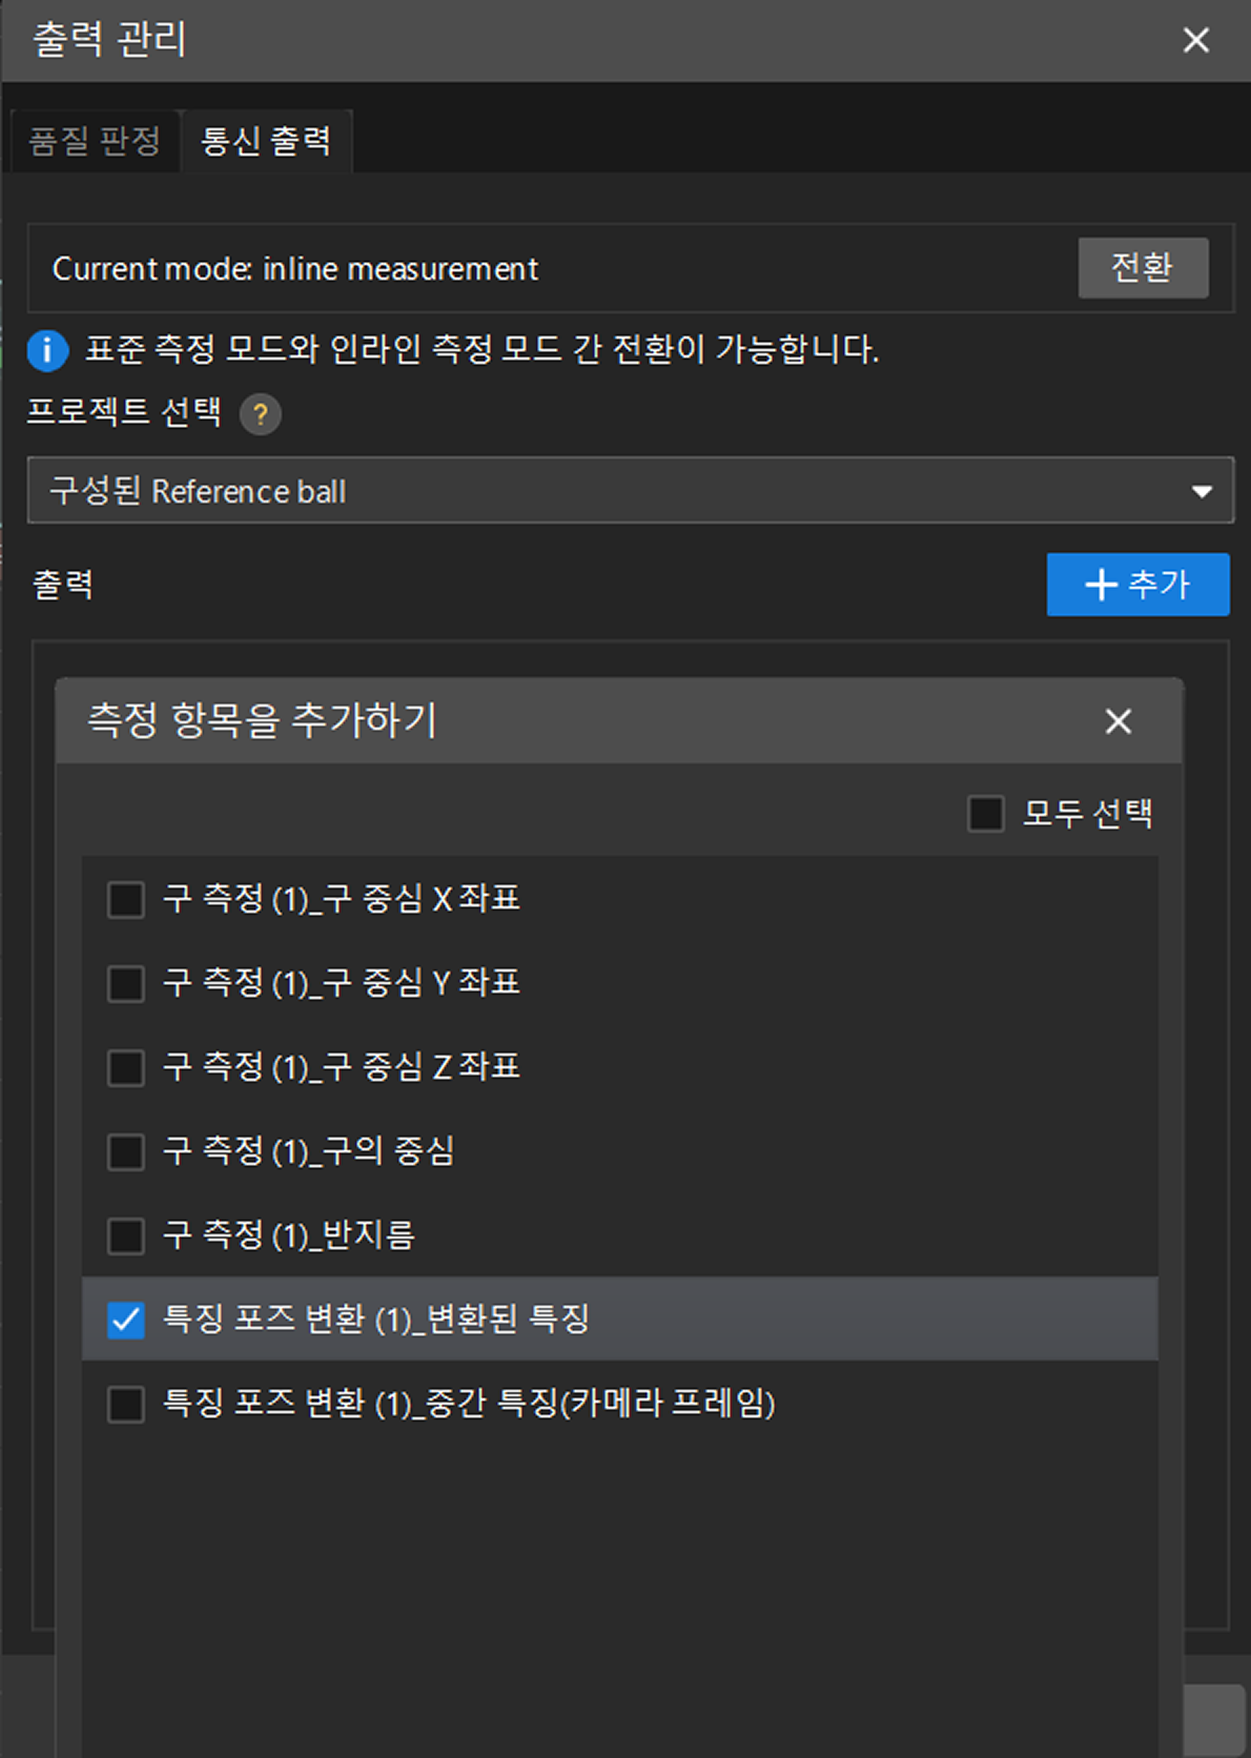Switch to the 품질 판정 tab

(x=95, y=141)
